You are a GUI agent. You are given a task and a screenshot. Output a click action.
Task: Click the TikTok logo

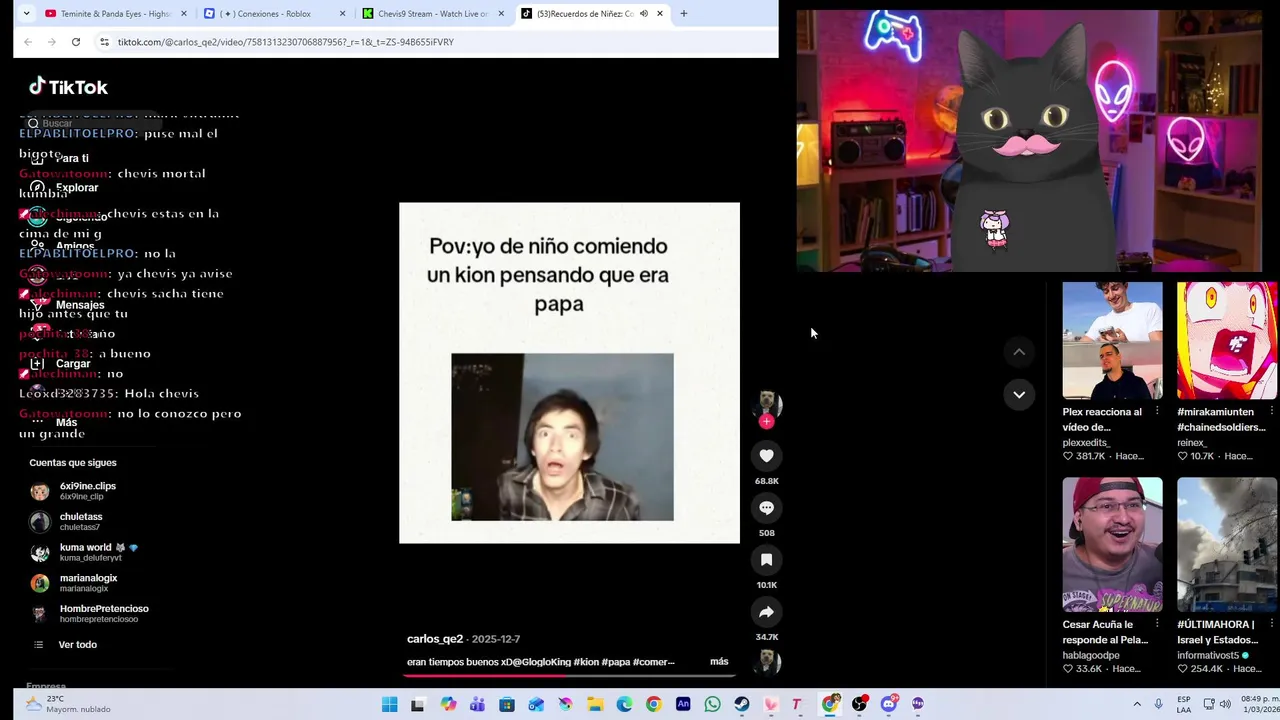tap(68, 87)
